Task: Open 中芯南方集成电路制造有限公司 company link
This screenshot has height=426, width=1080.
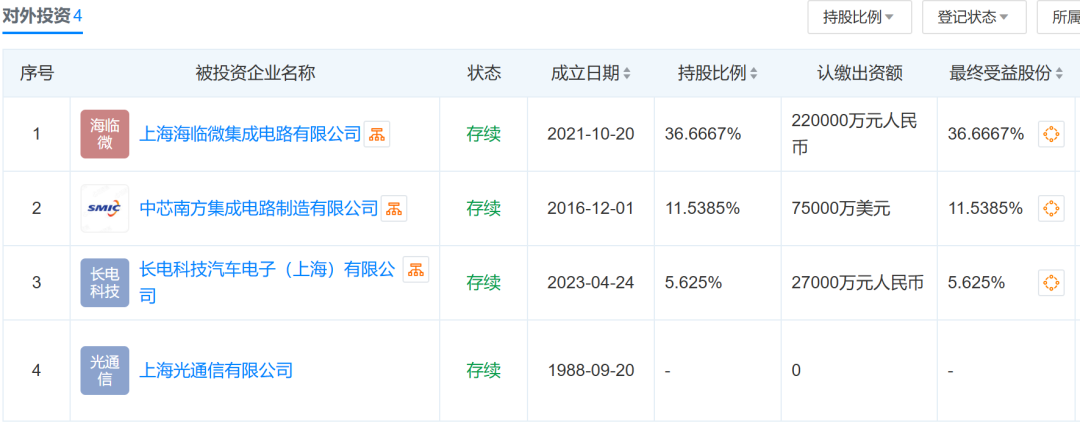Action: (259, 208)
